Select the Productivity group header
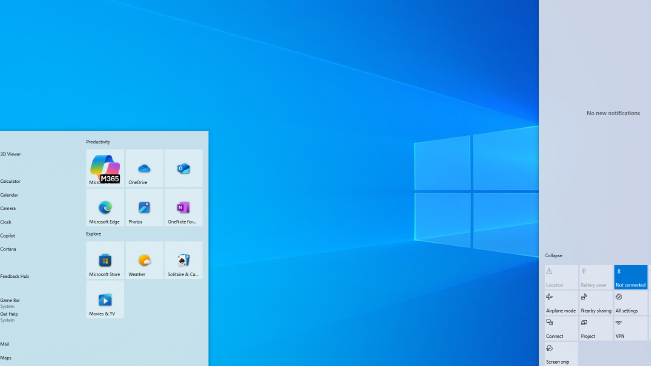Screen dimensions: 651x366 coord(98,142)
